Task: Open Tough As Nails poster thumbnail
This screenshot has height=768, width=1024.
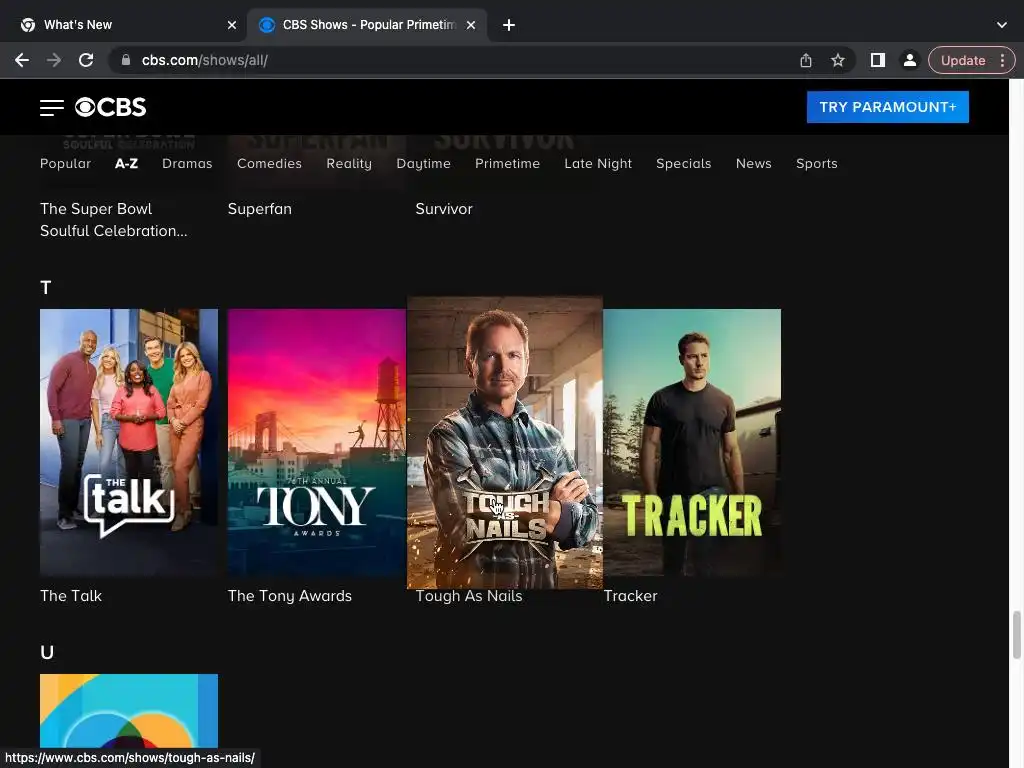Action: click(x=505, y=442)
